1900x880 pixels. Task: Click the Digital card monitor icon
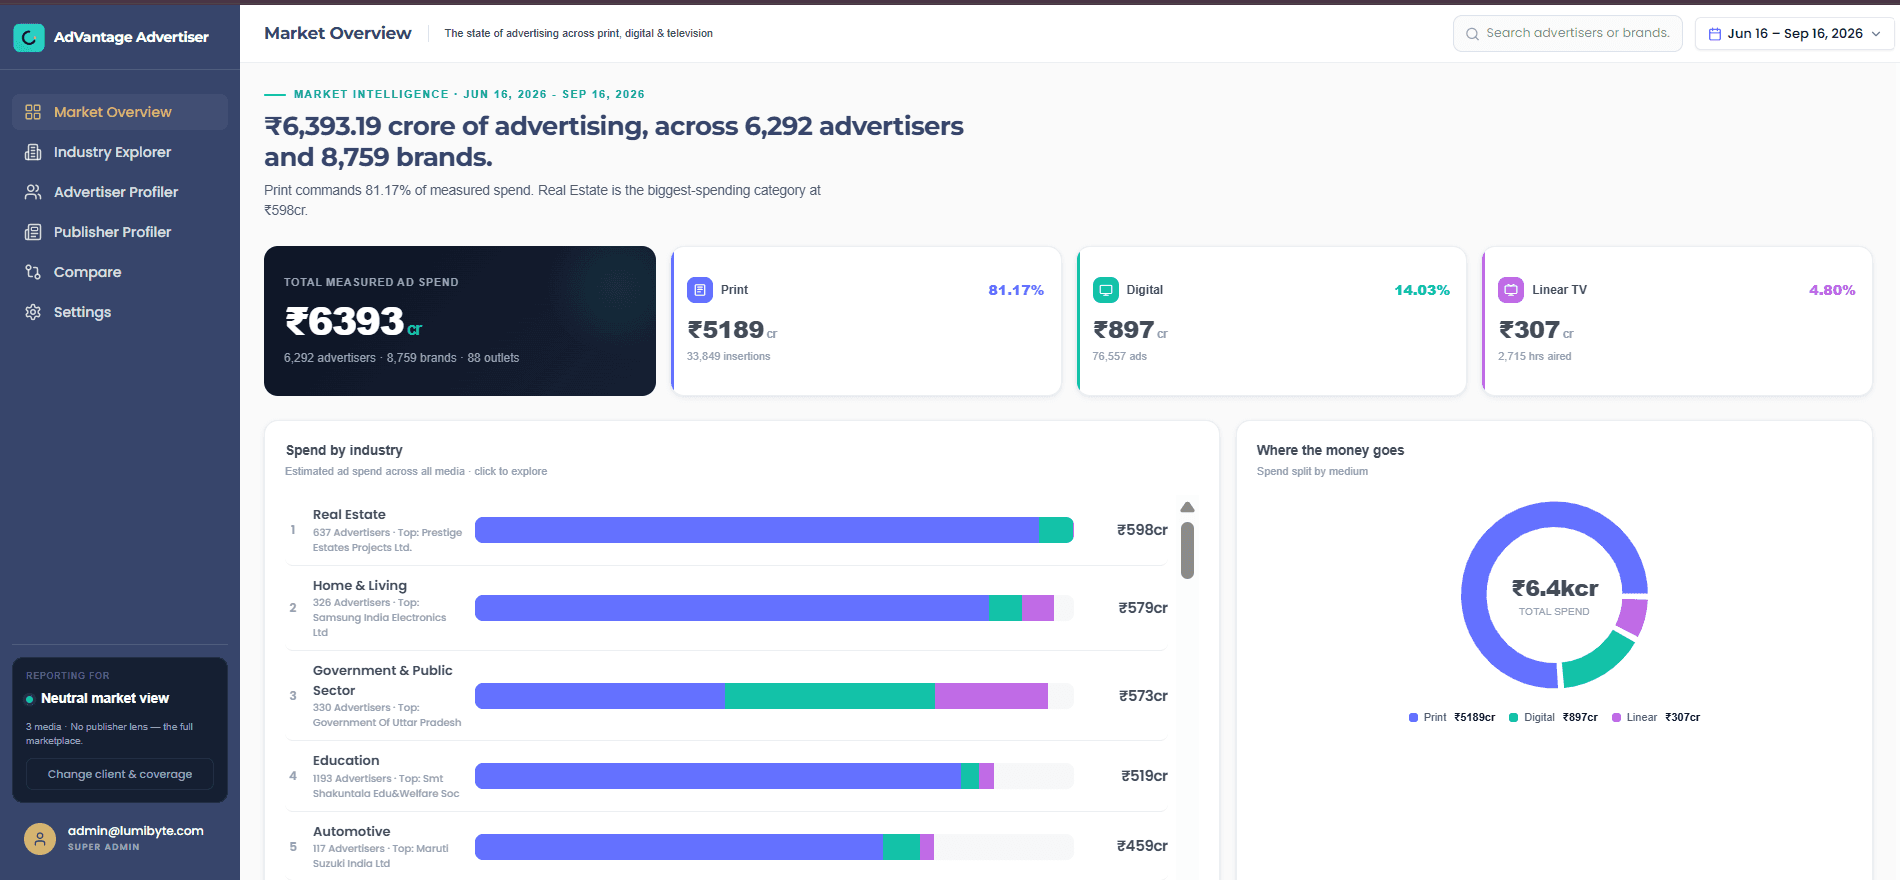[1106, 290]
